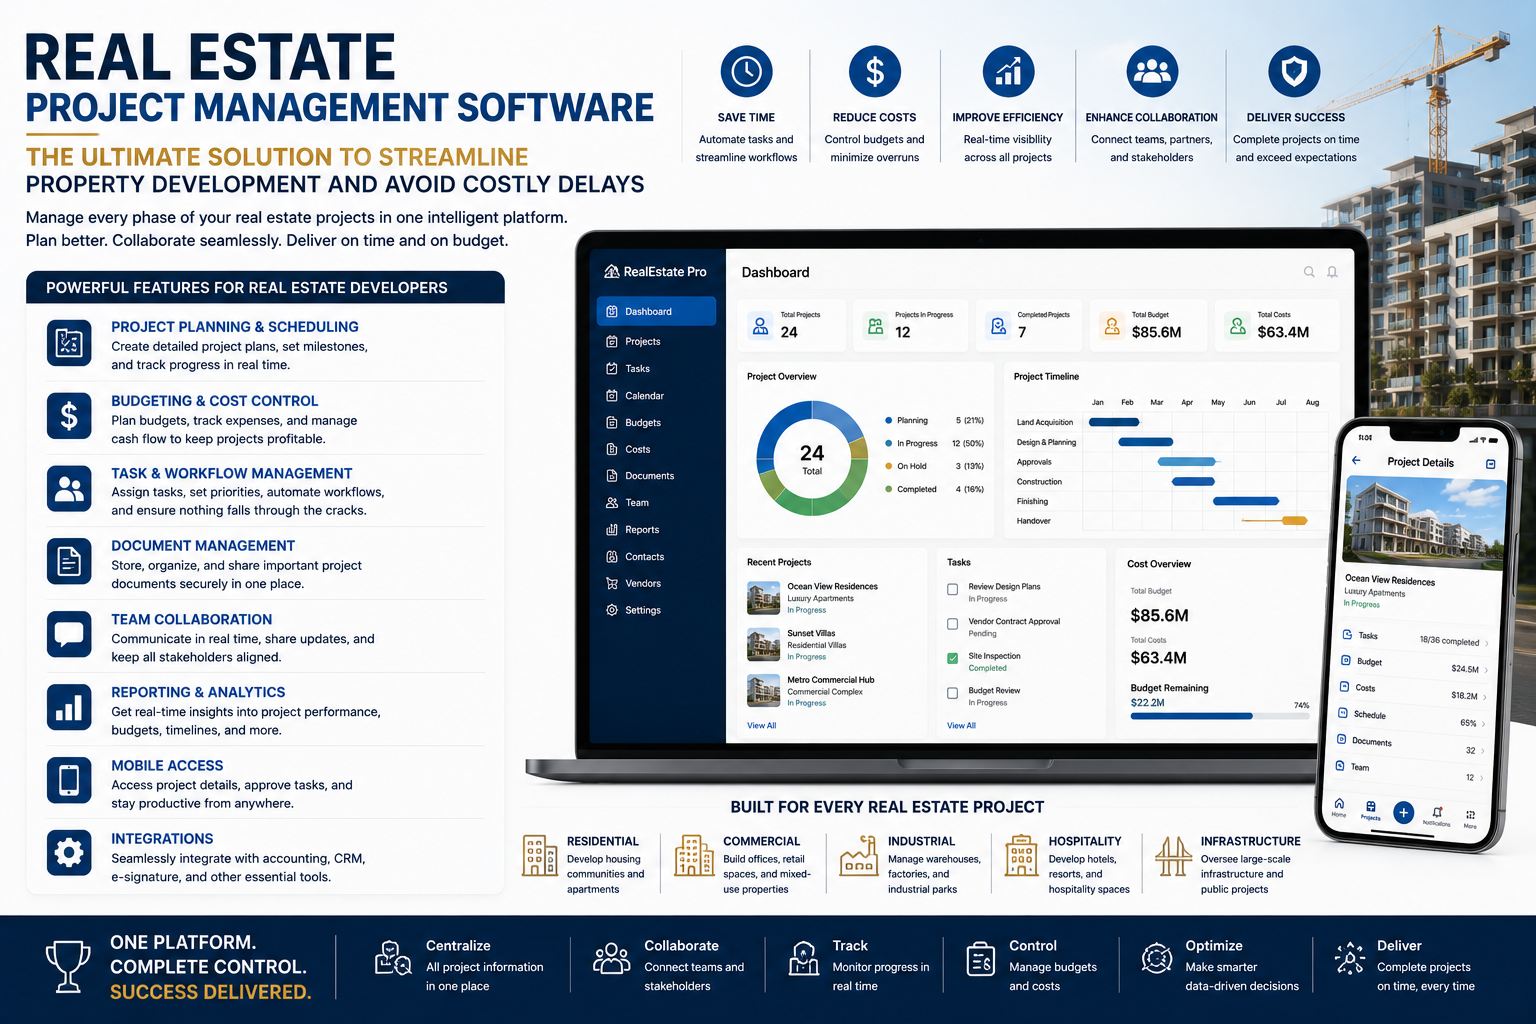1536x1024 pixels.
Task: Open the Metro Commercial Hub thumbnail
Action: click(x=764, y=691)
